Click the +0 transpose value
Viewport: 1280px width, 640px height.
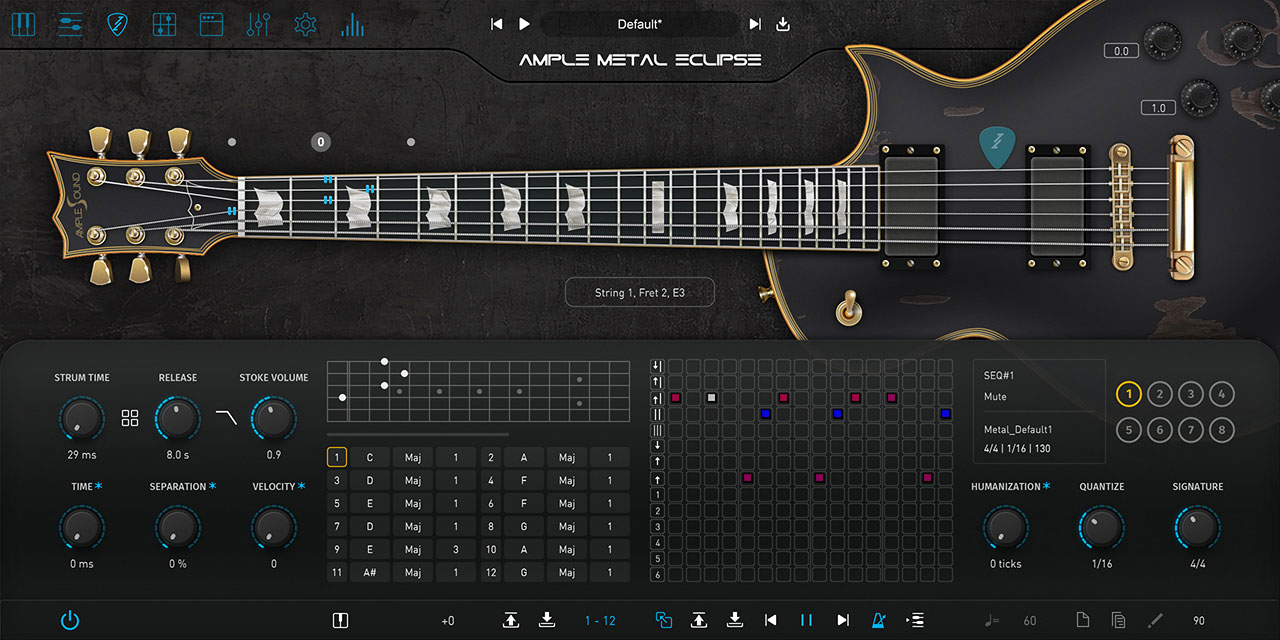coord(448,621)
